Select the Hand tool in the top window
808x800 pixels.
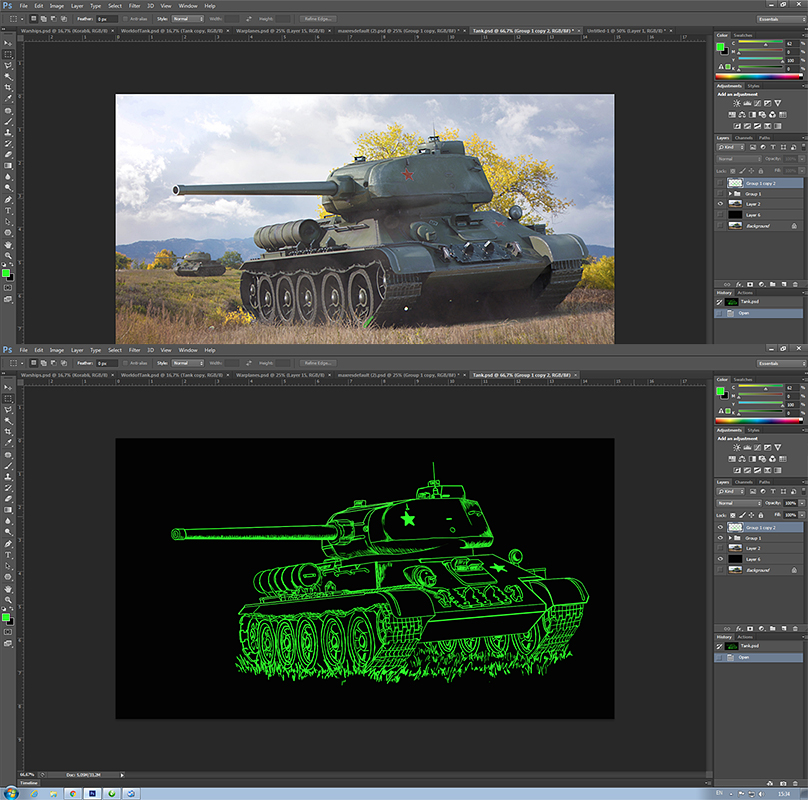(8, 245)
